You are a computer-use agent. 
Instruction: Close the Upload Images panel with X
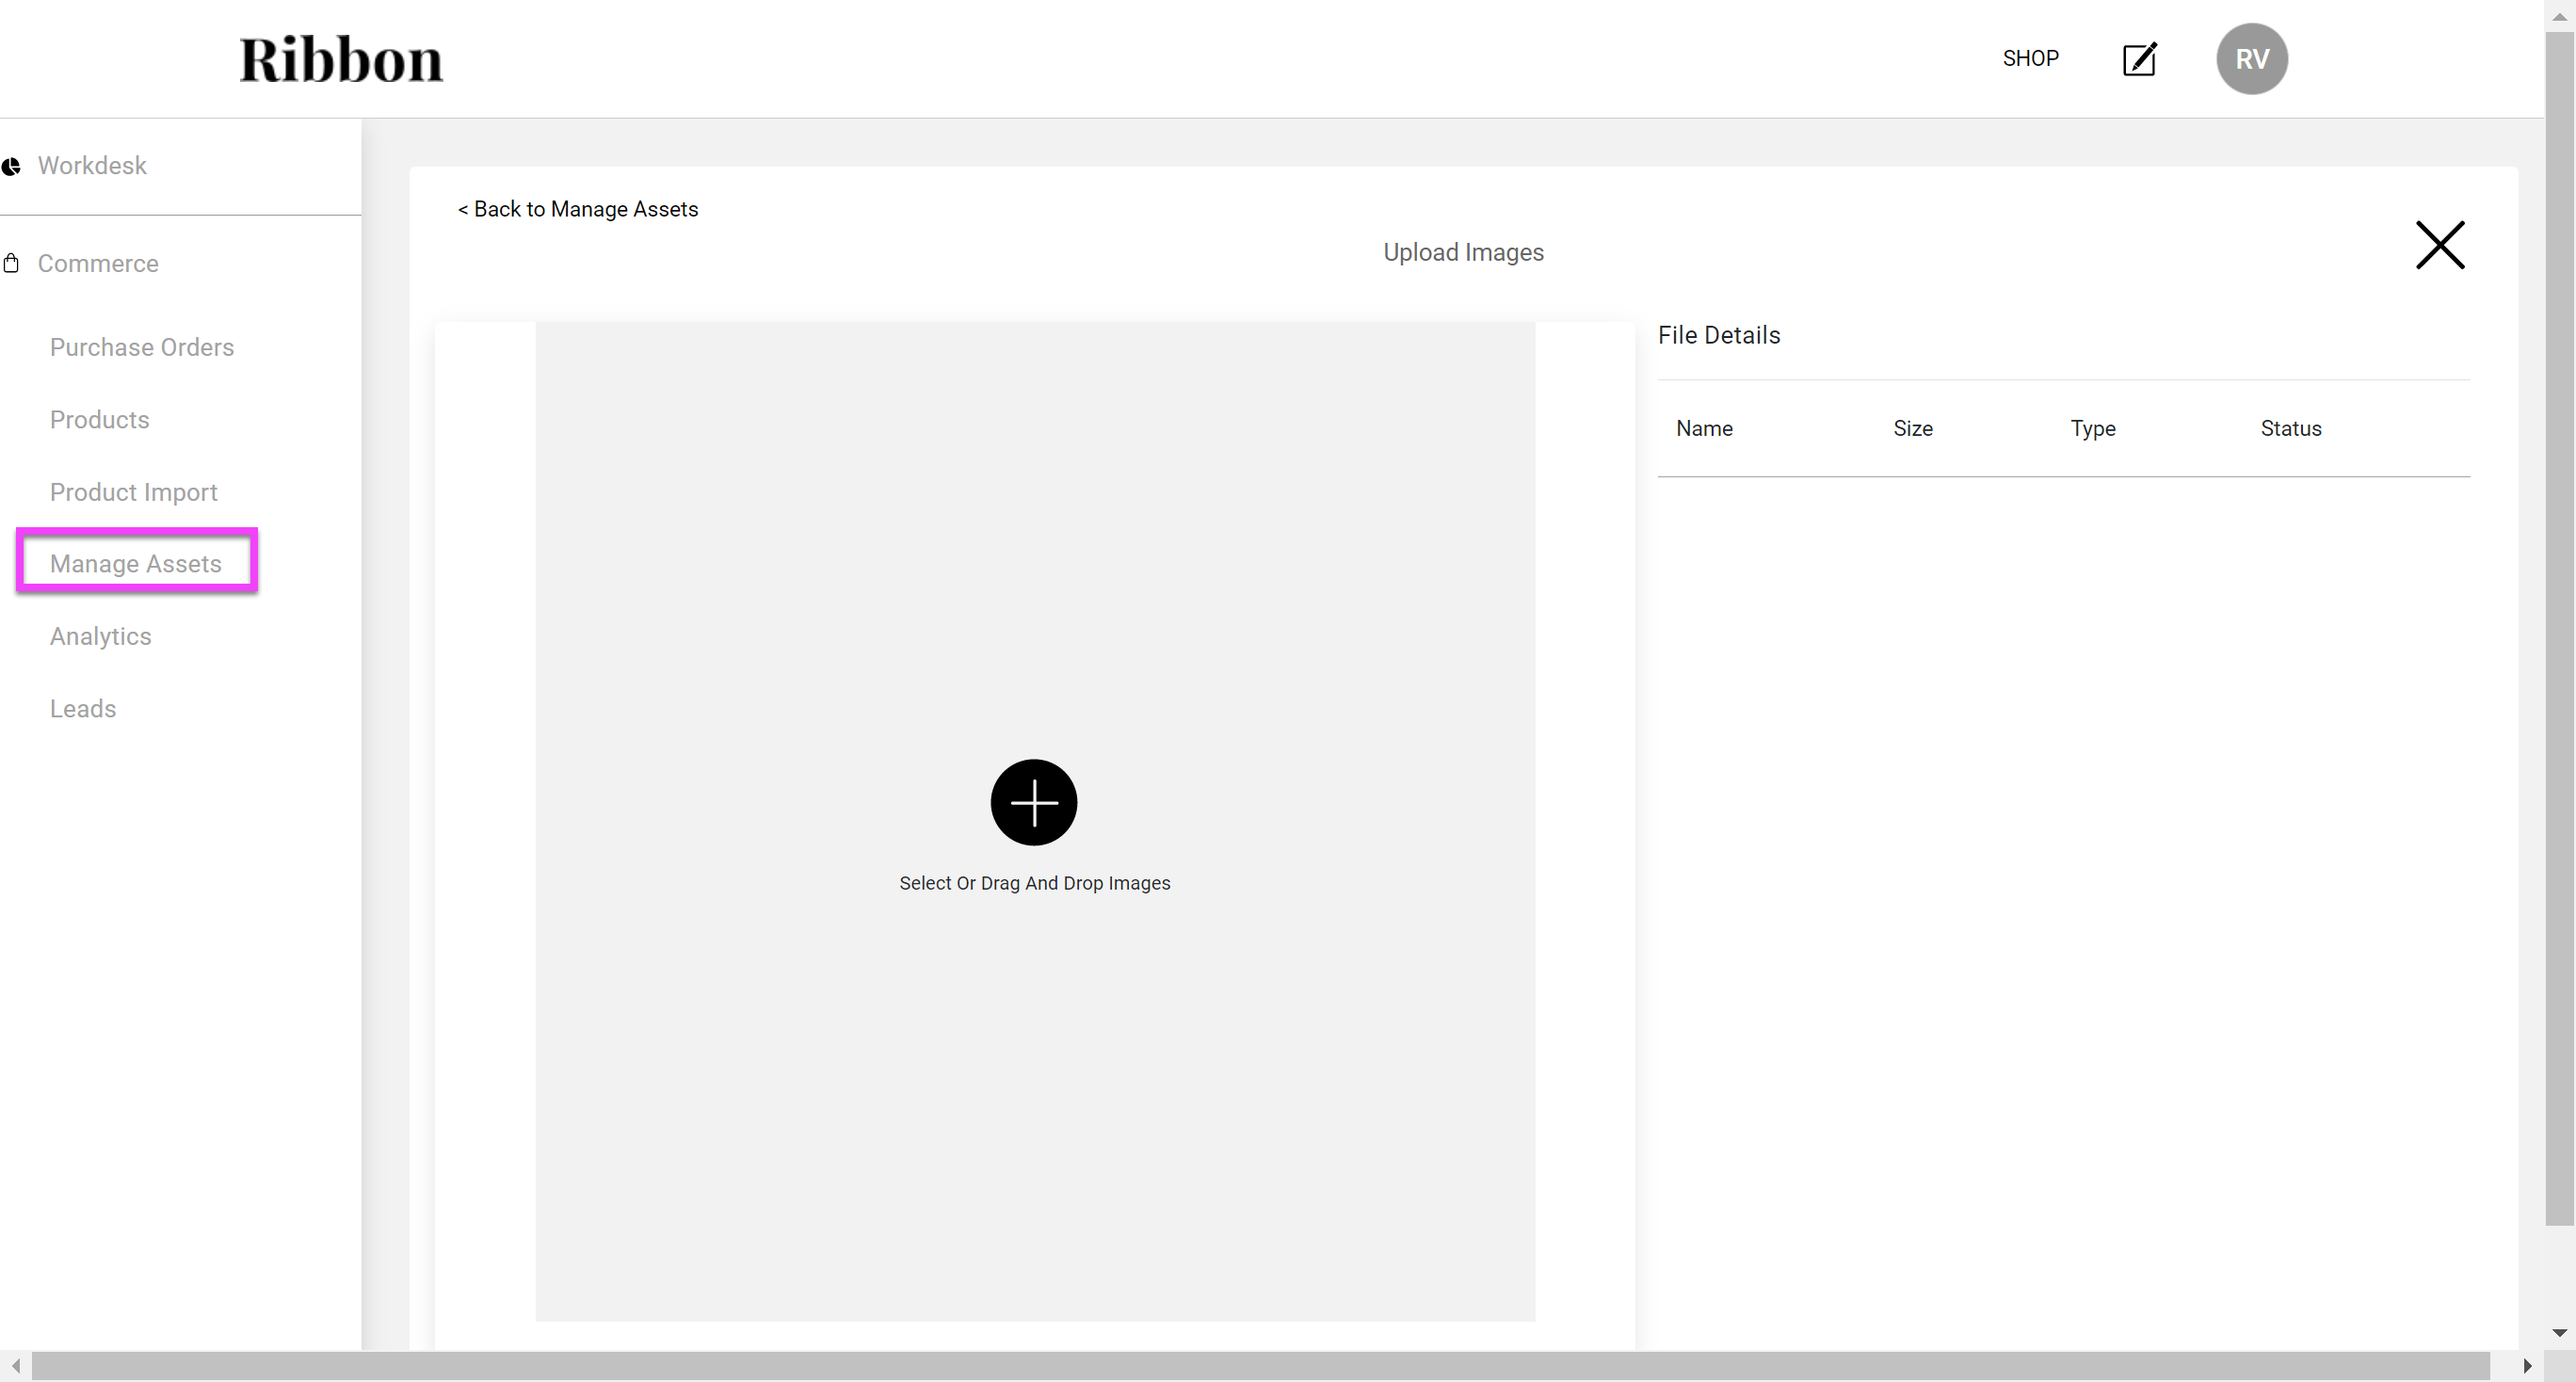coord(2439,245)
